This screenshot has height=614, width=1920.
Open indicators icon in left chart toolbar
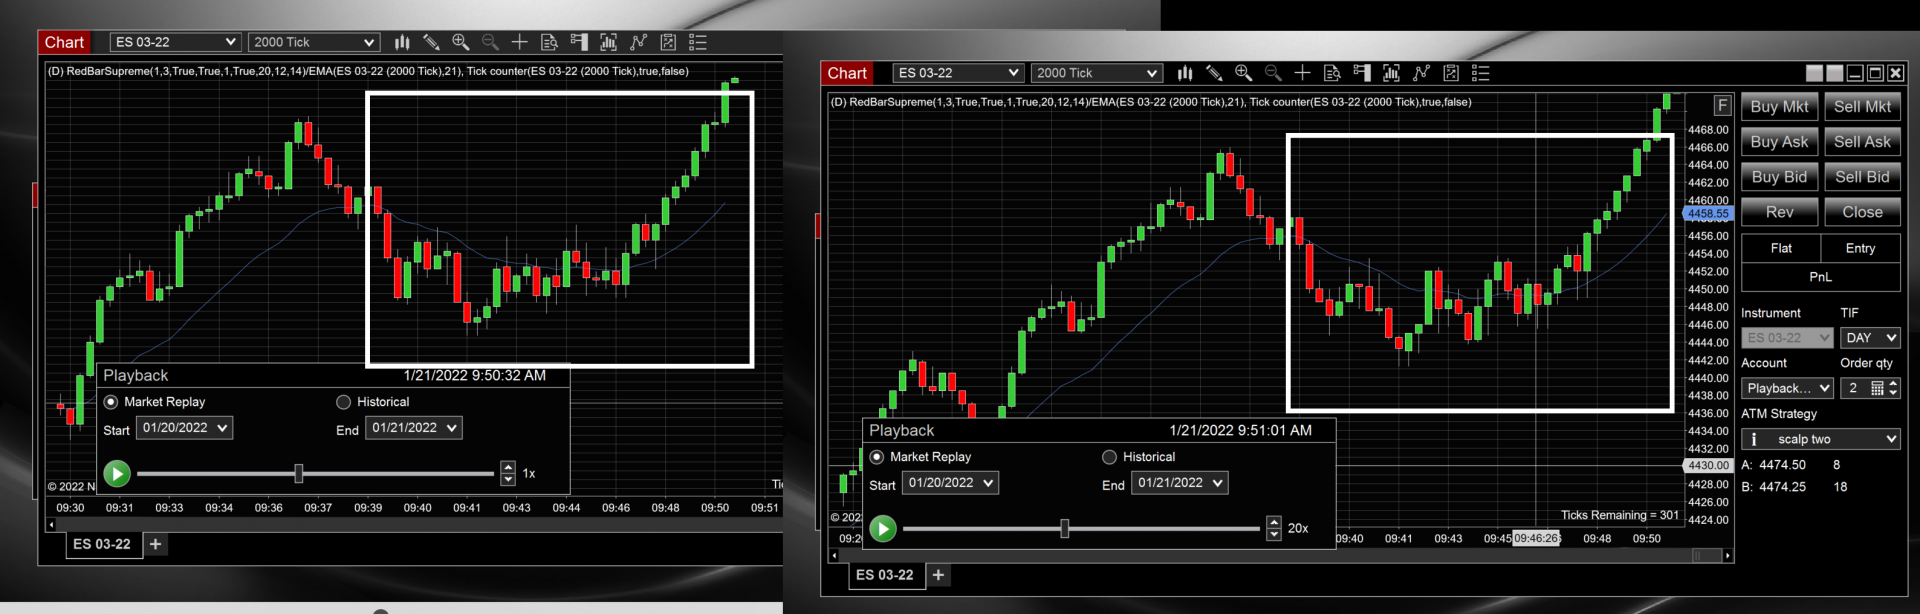608,42
